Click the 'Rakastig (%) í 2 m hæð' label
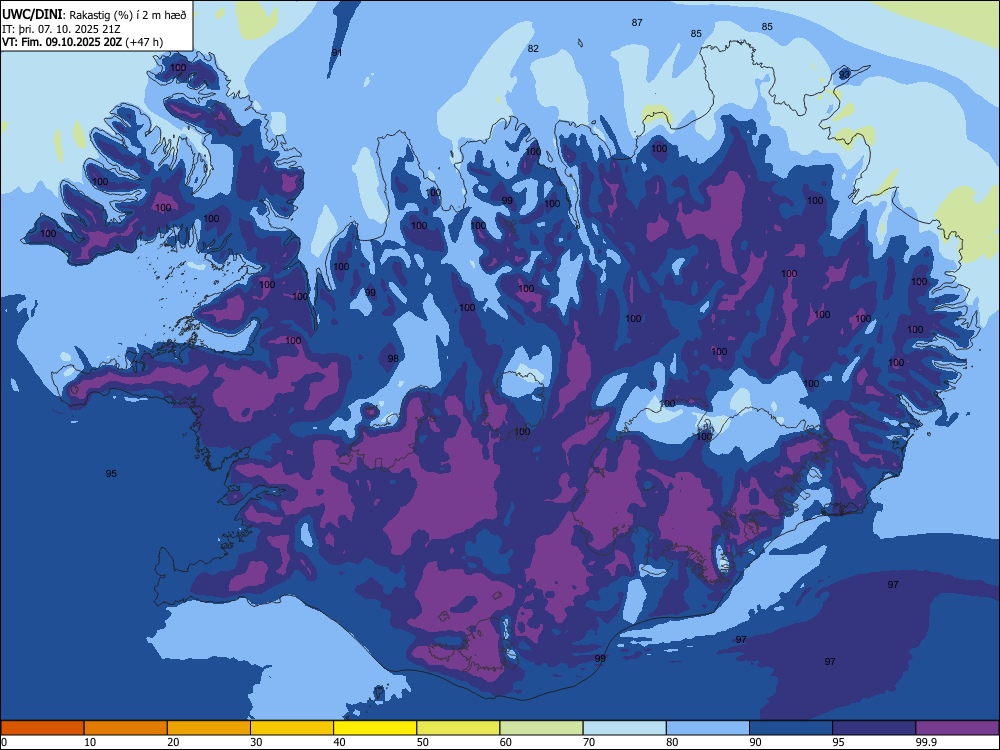1000x750 pixels. 128,15
